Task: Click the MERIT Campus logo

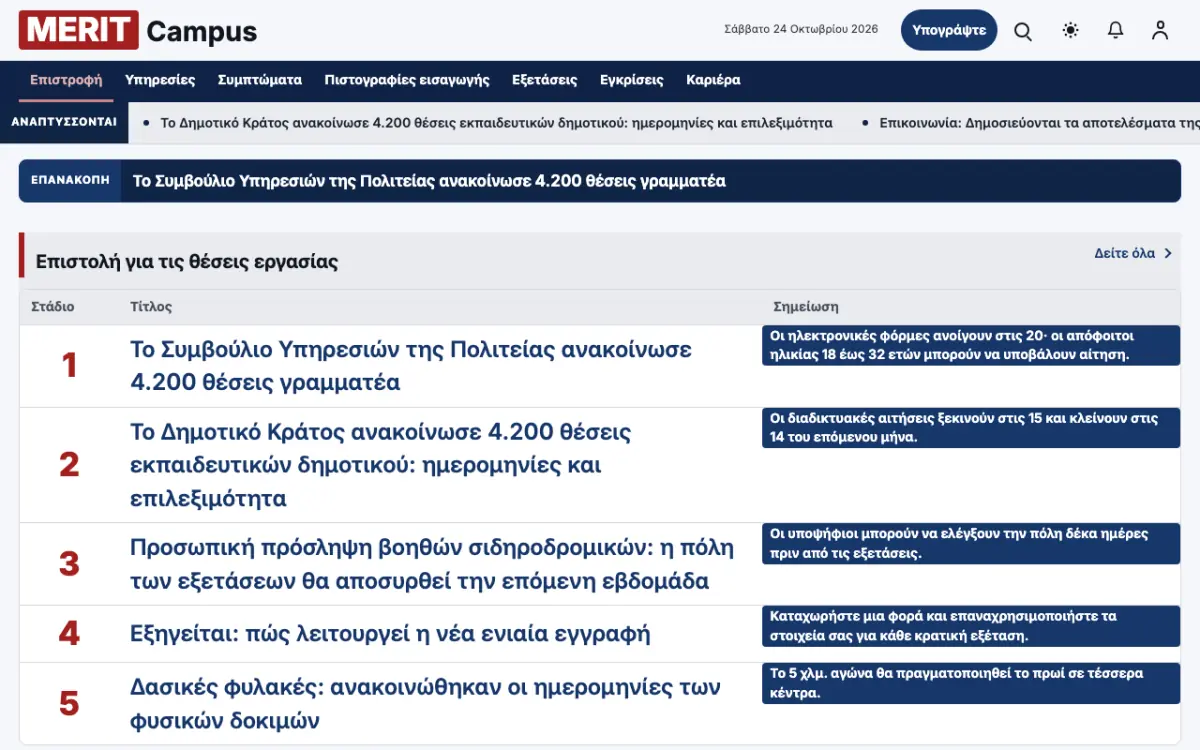Action: point(138,31)
